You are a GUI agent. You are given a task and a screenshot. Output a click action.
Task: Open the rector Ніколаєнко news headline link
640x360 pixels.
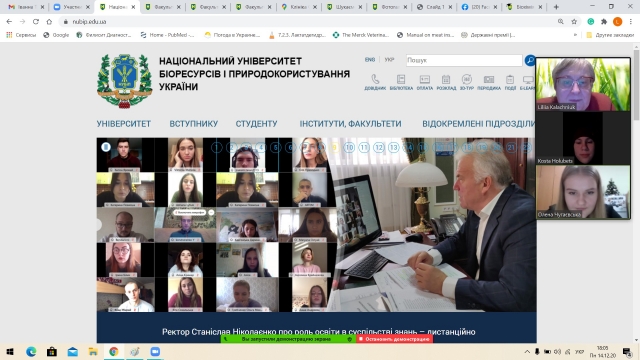pos(318,332)
